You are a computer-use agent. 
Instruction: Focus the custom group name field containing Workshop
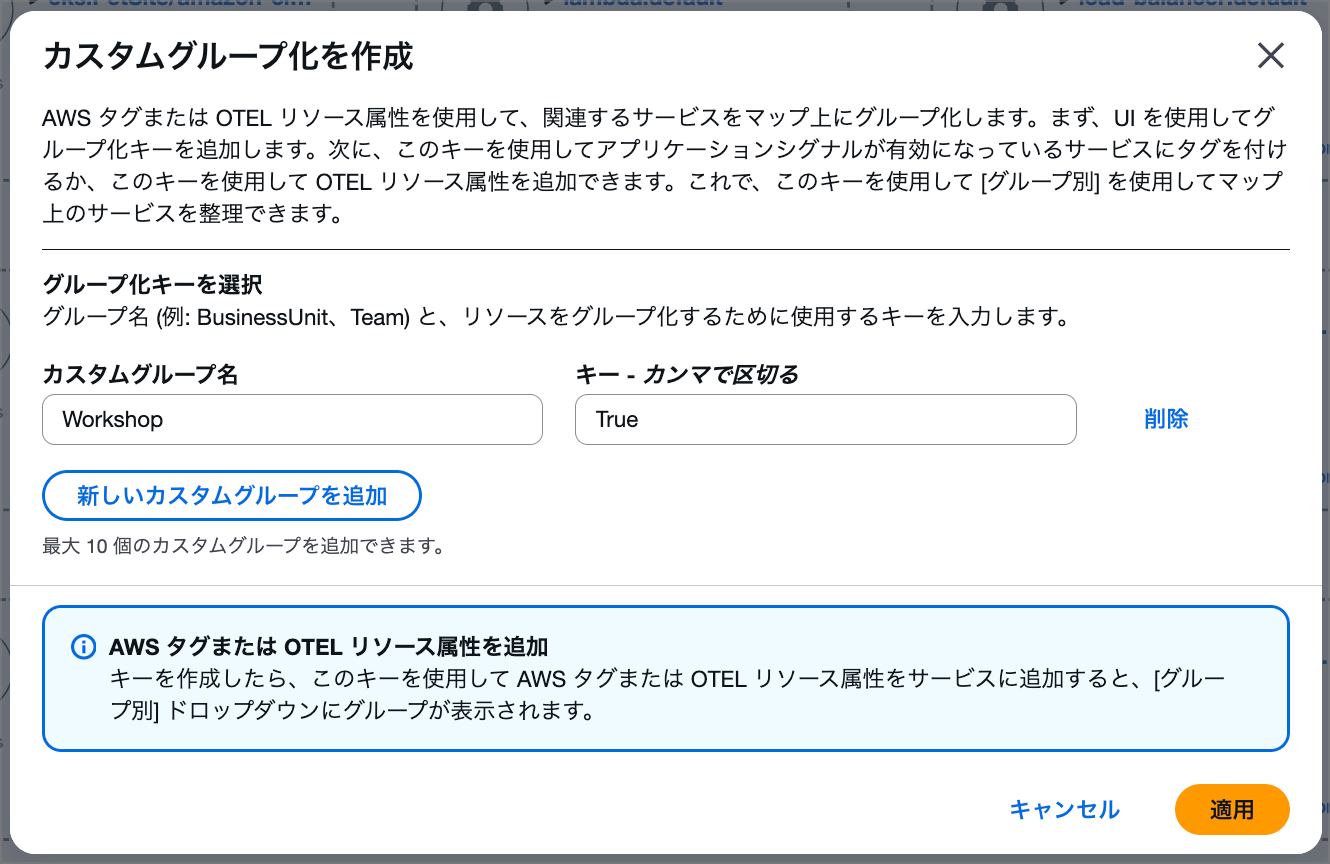tap(292, 420)
